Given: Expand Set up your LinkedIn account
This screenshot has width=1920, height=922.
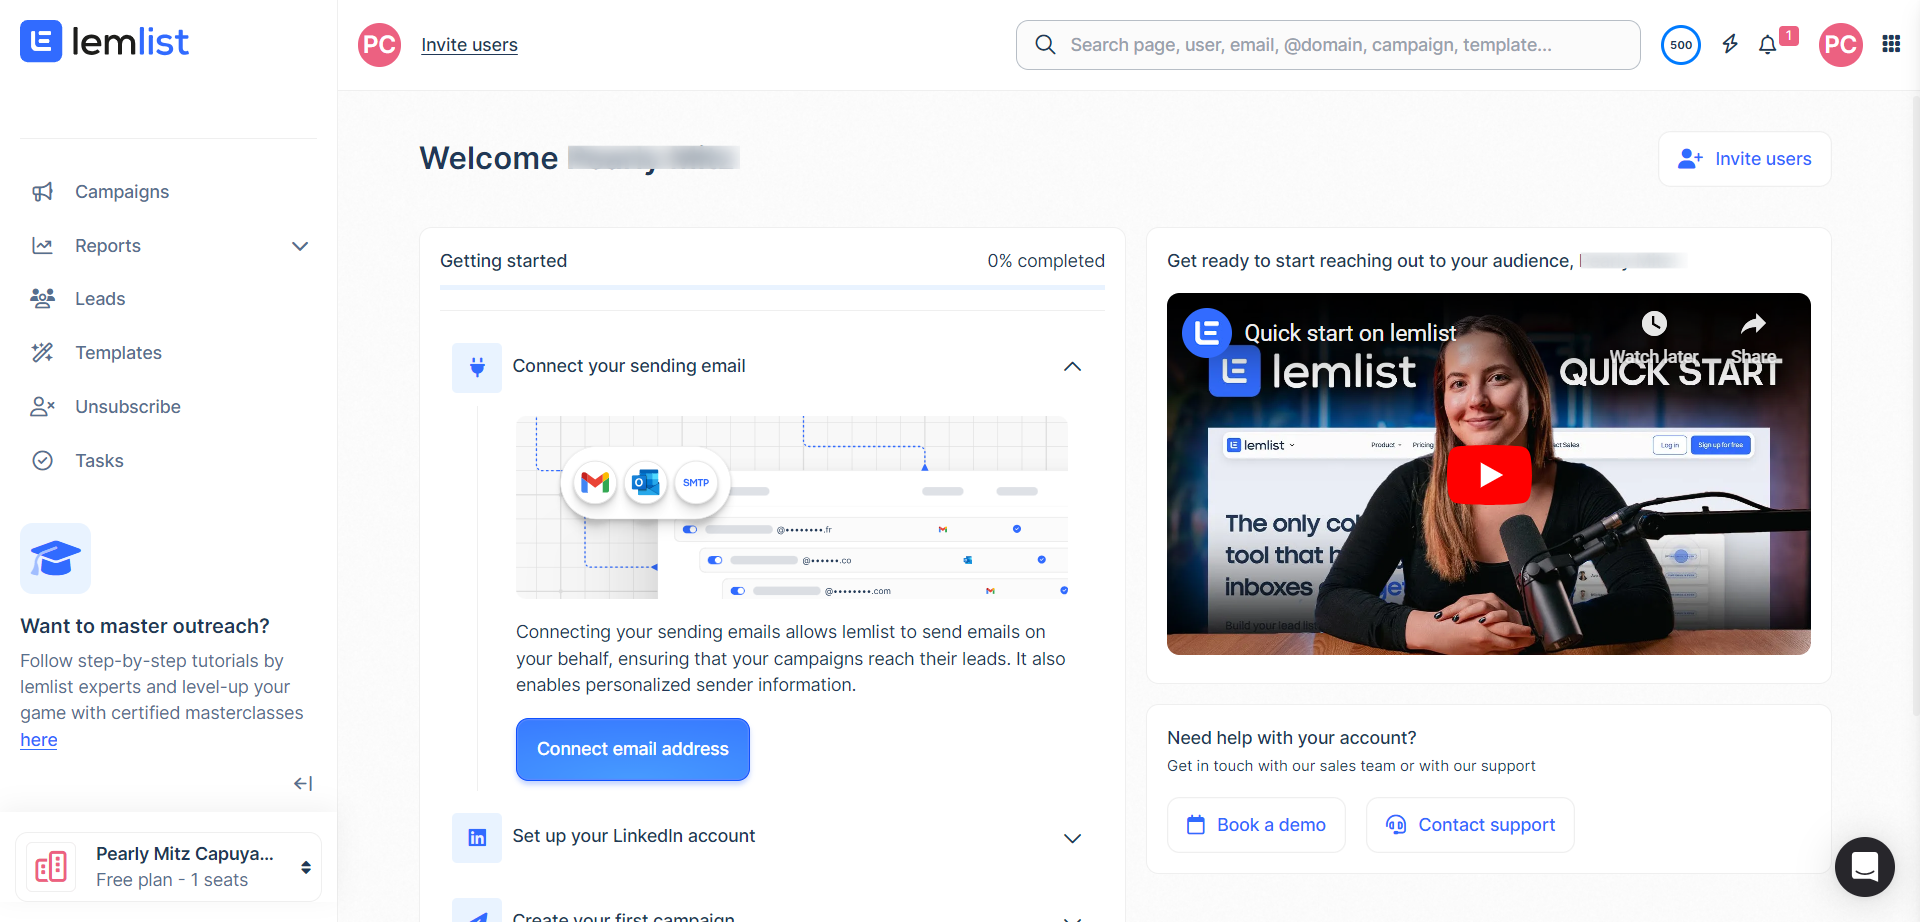Looking at the screenshot, I should pos(1072,838).
